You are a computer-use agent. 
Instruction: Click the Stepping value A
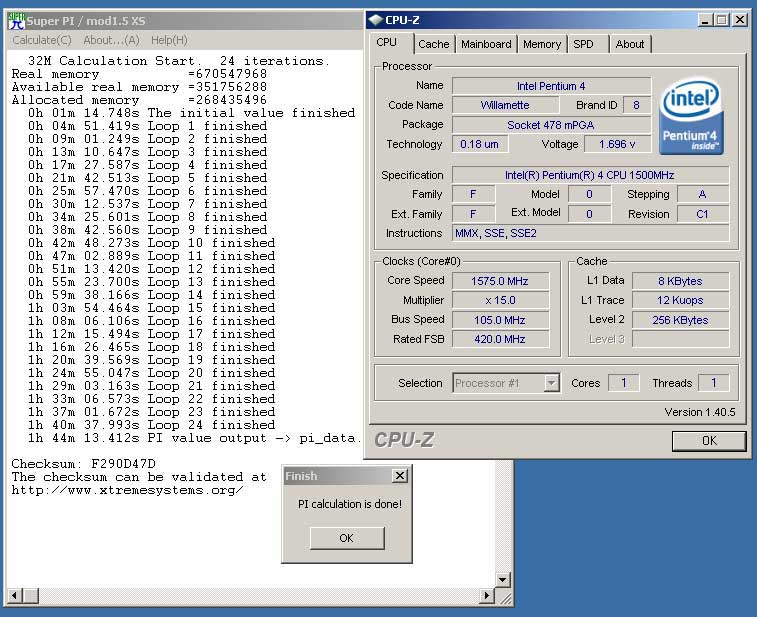(x=702, y=195)
